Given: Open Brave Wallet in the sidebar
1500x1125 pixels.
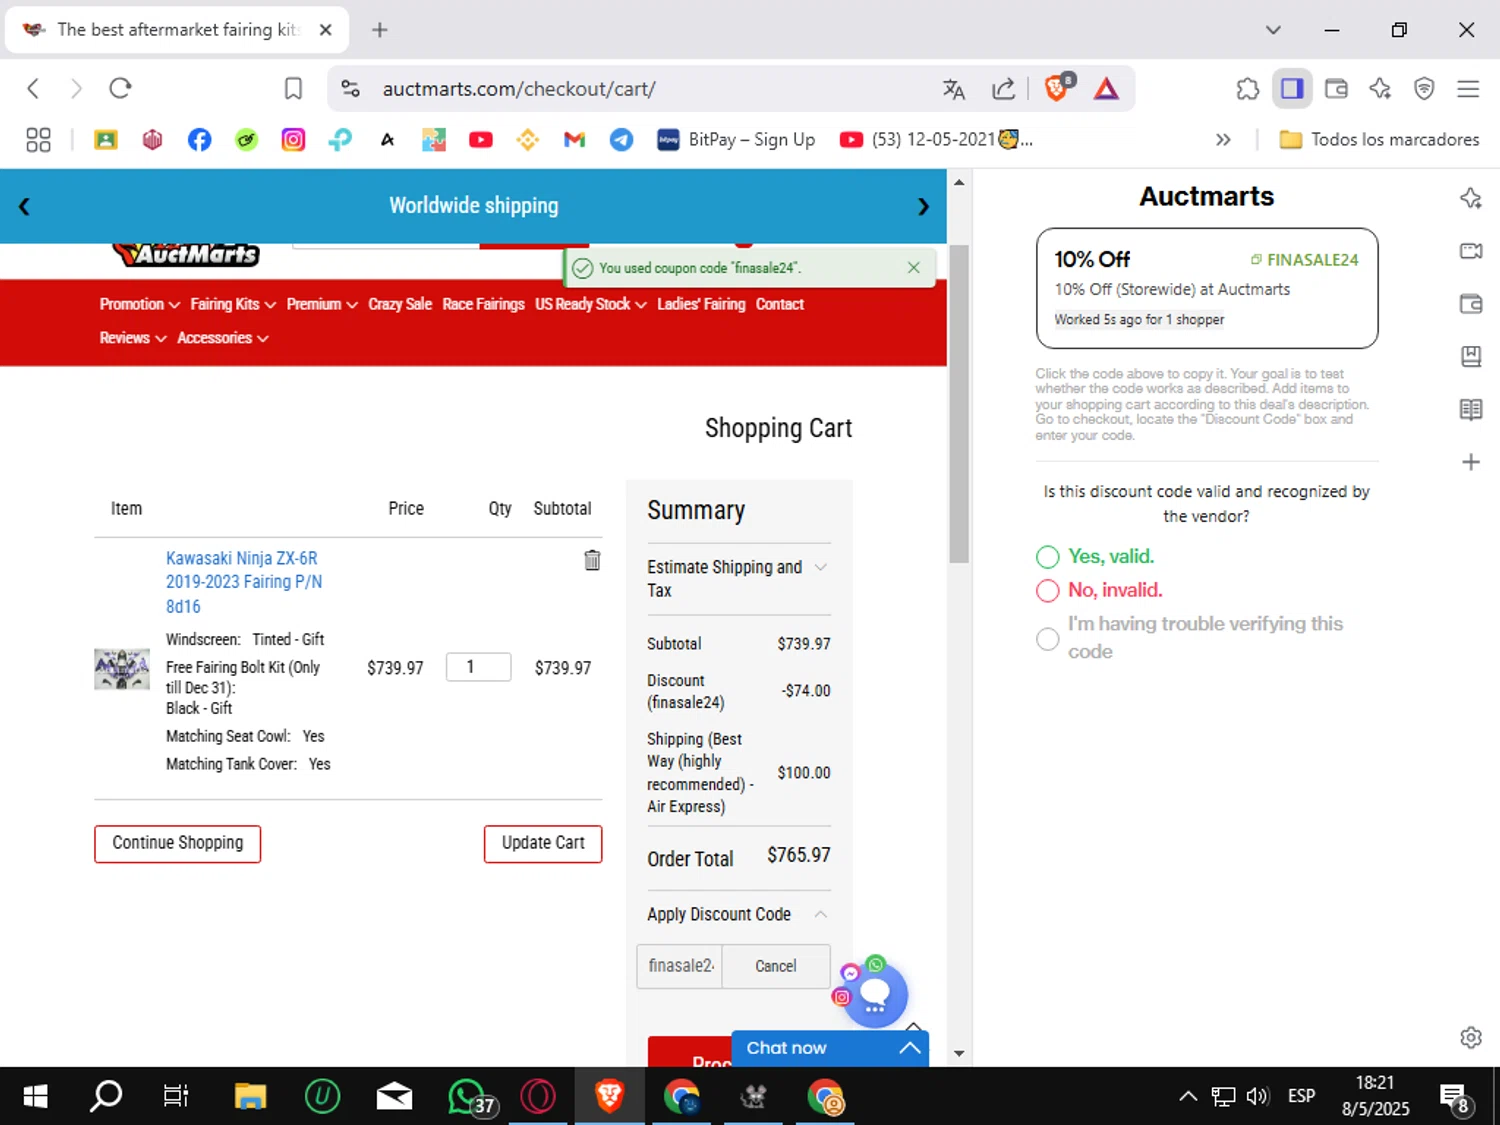Looking at the screenshot, I should (x=1470, y=304).
